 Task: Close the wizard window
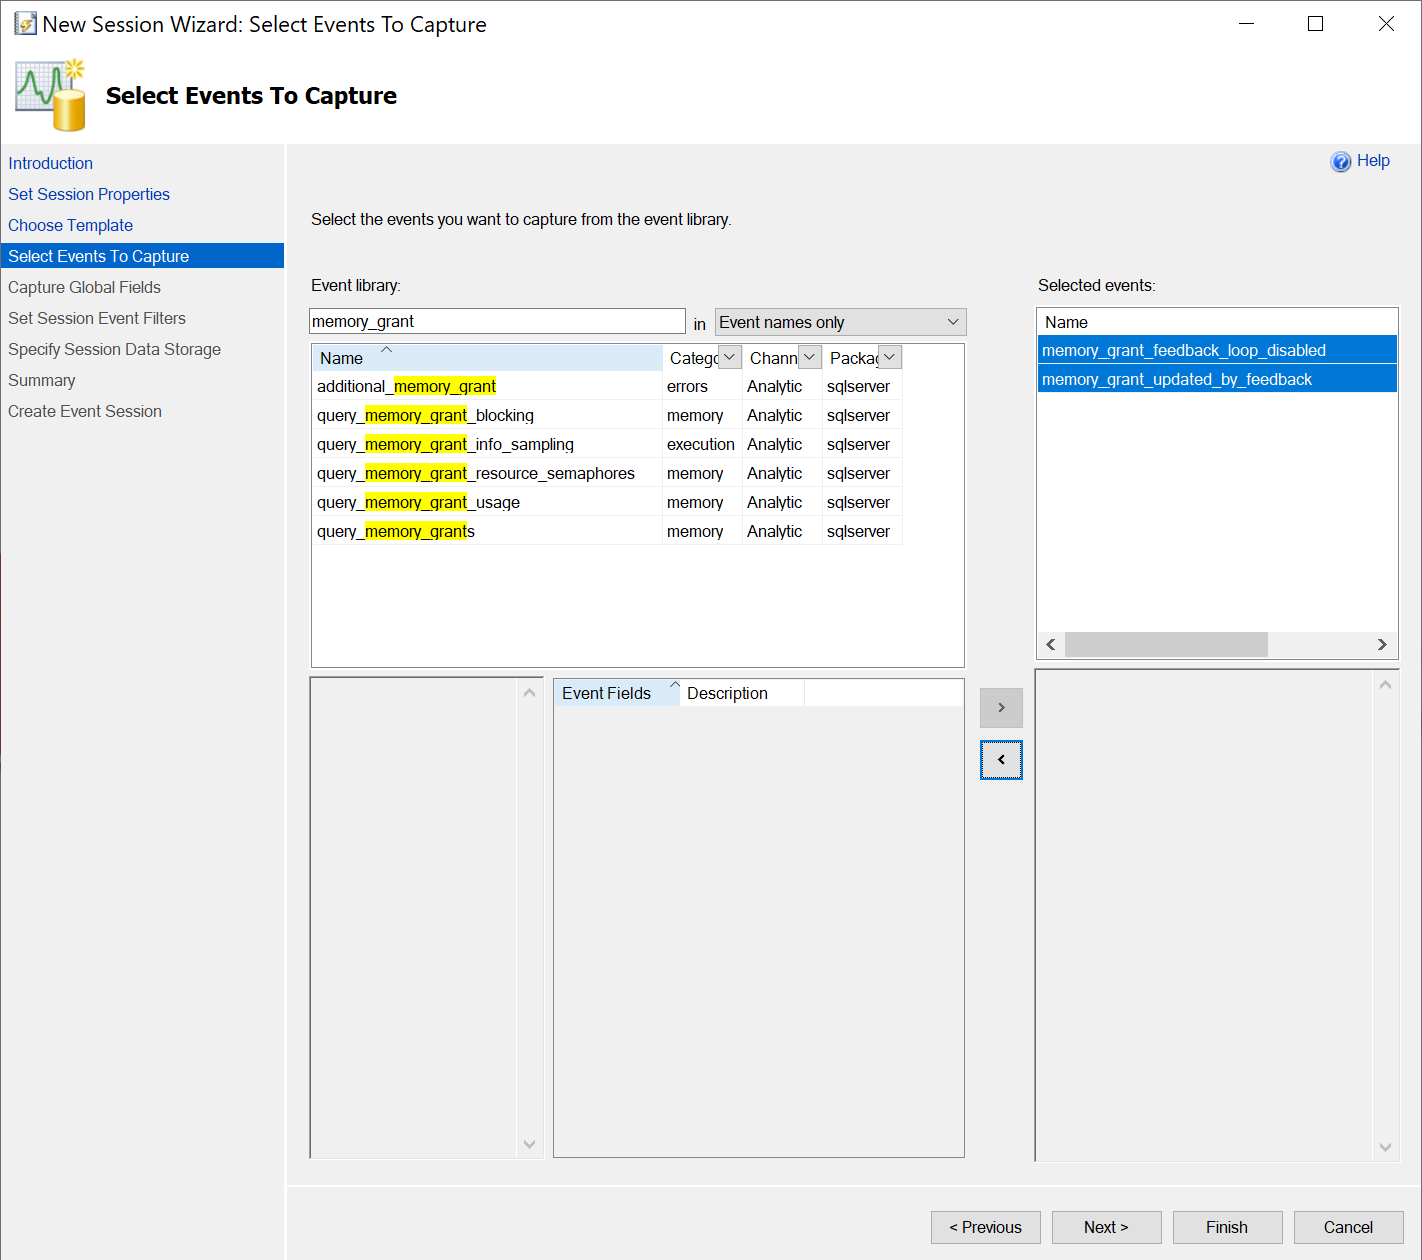[1386, 23]
